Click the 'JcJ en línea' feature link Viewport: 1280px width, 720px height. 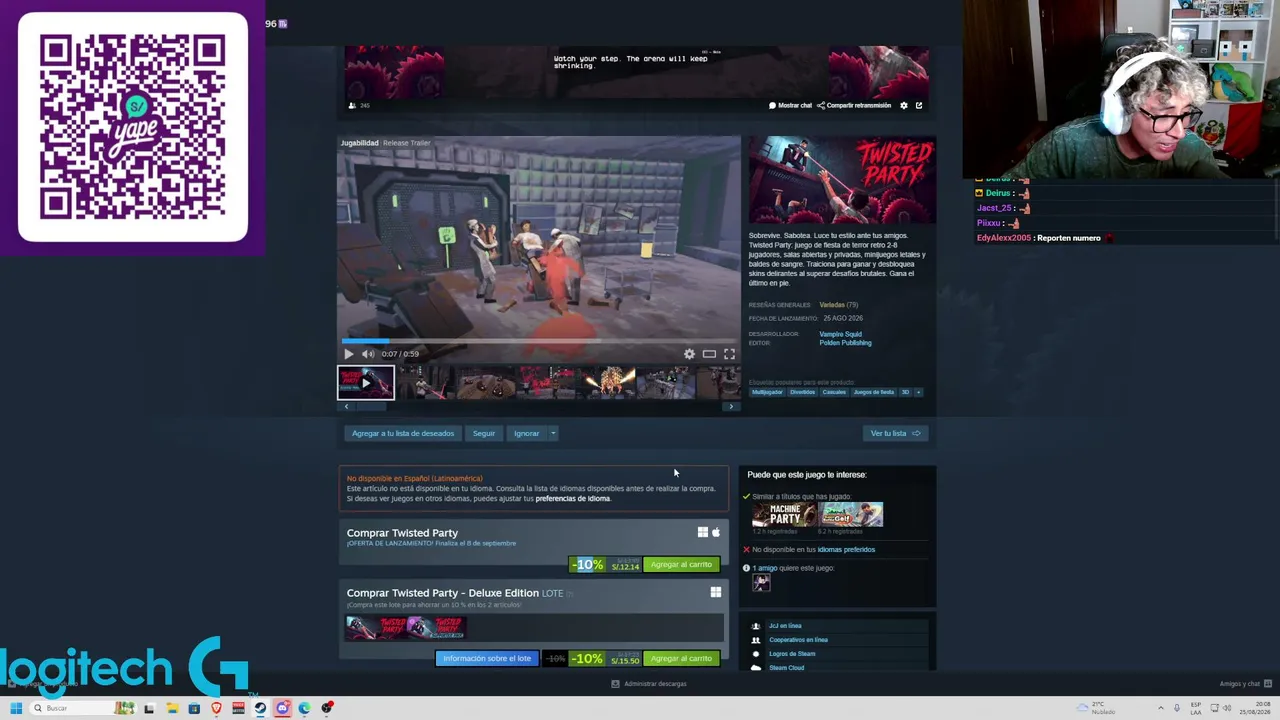coord(785,626)
